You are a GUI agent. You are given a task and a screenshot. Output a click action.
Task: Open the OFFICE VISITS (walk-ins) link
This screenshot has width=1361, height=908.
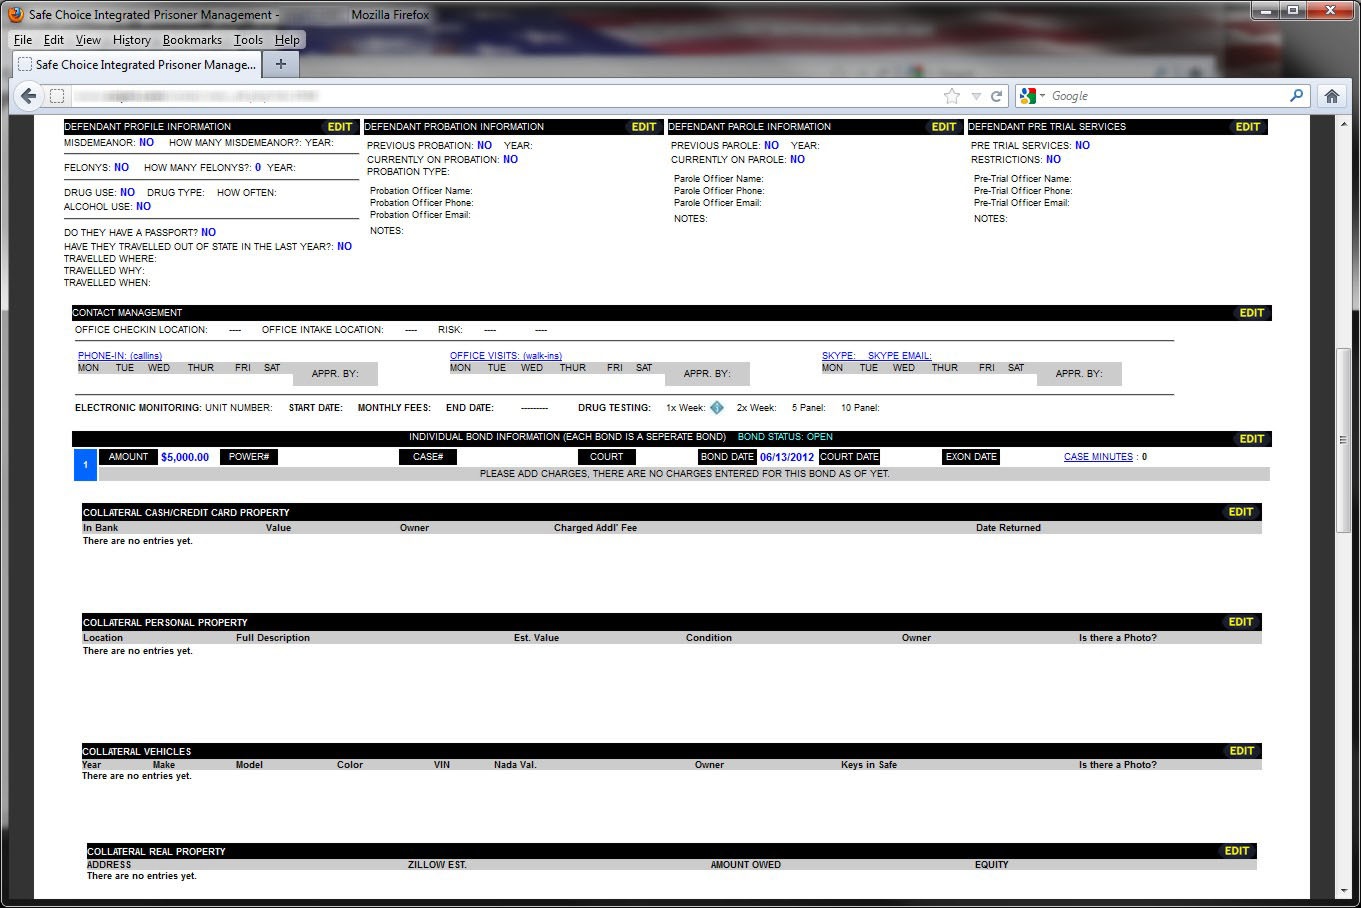tap(506, 356)
